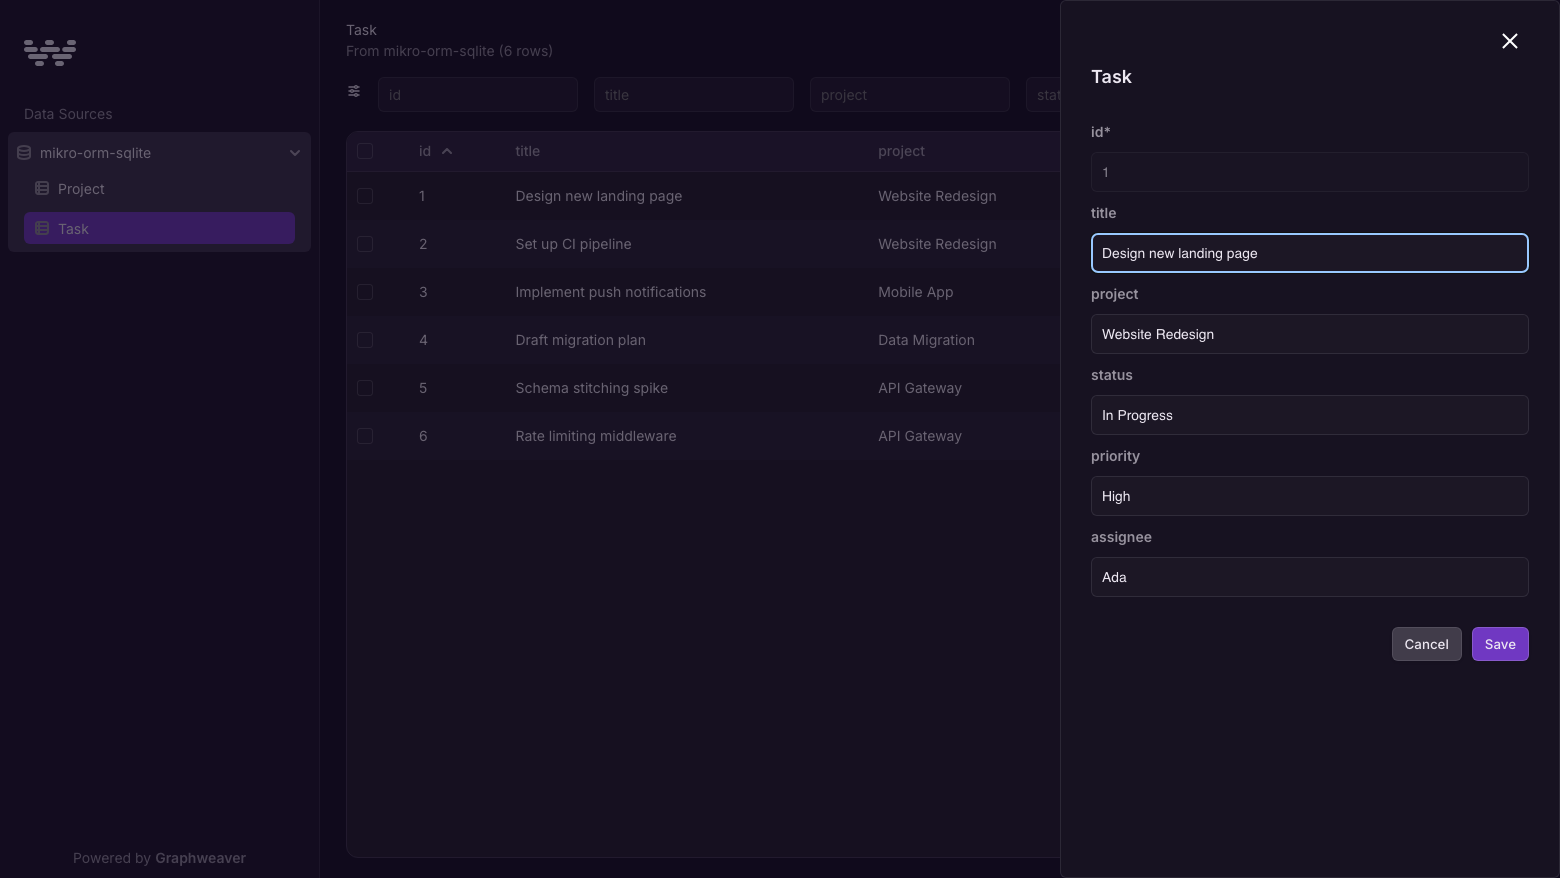Image resolution: width=1560 pixels, height=878 pixels.
Task: Click the Schema stitching spike cell
Action: point(591,388)
